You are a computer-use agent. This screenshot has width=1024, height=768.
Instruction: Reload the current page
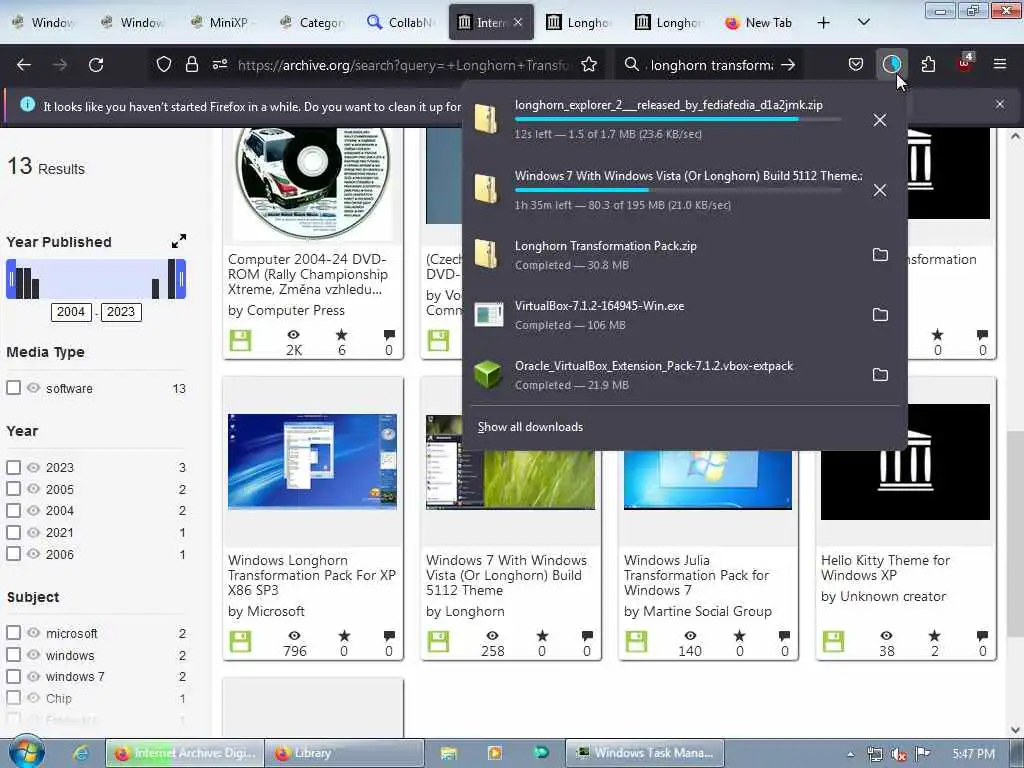96,65
